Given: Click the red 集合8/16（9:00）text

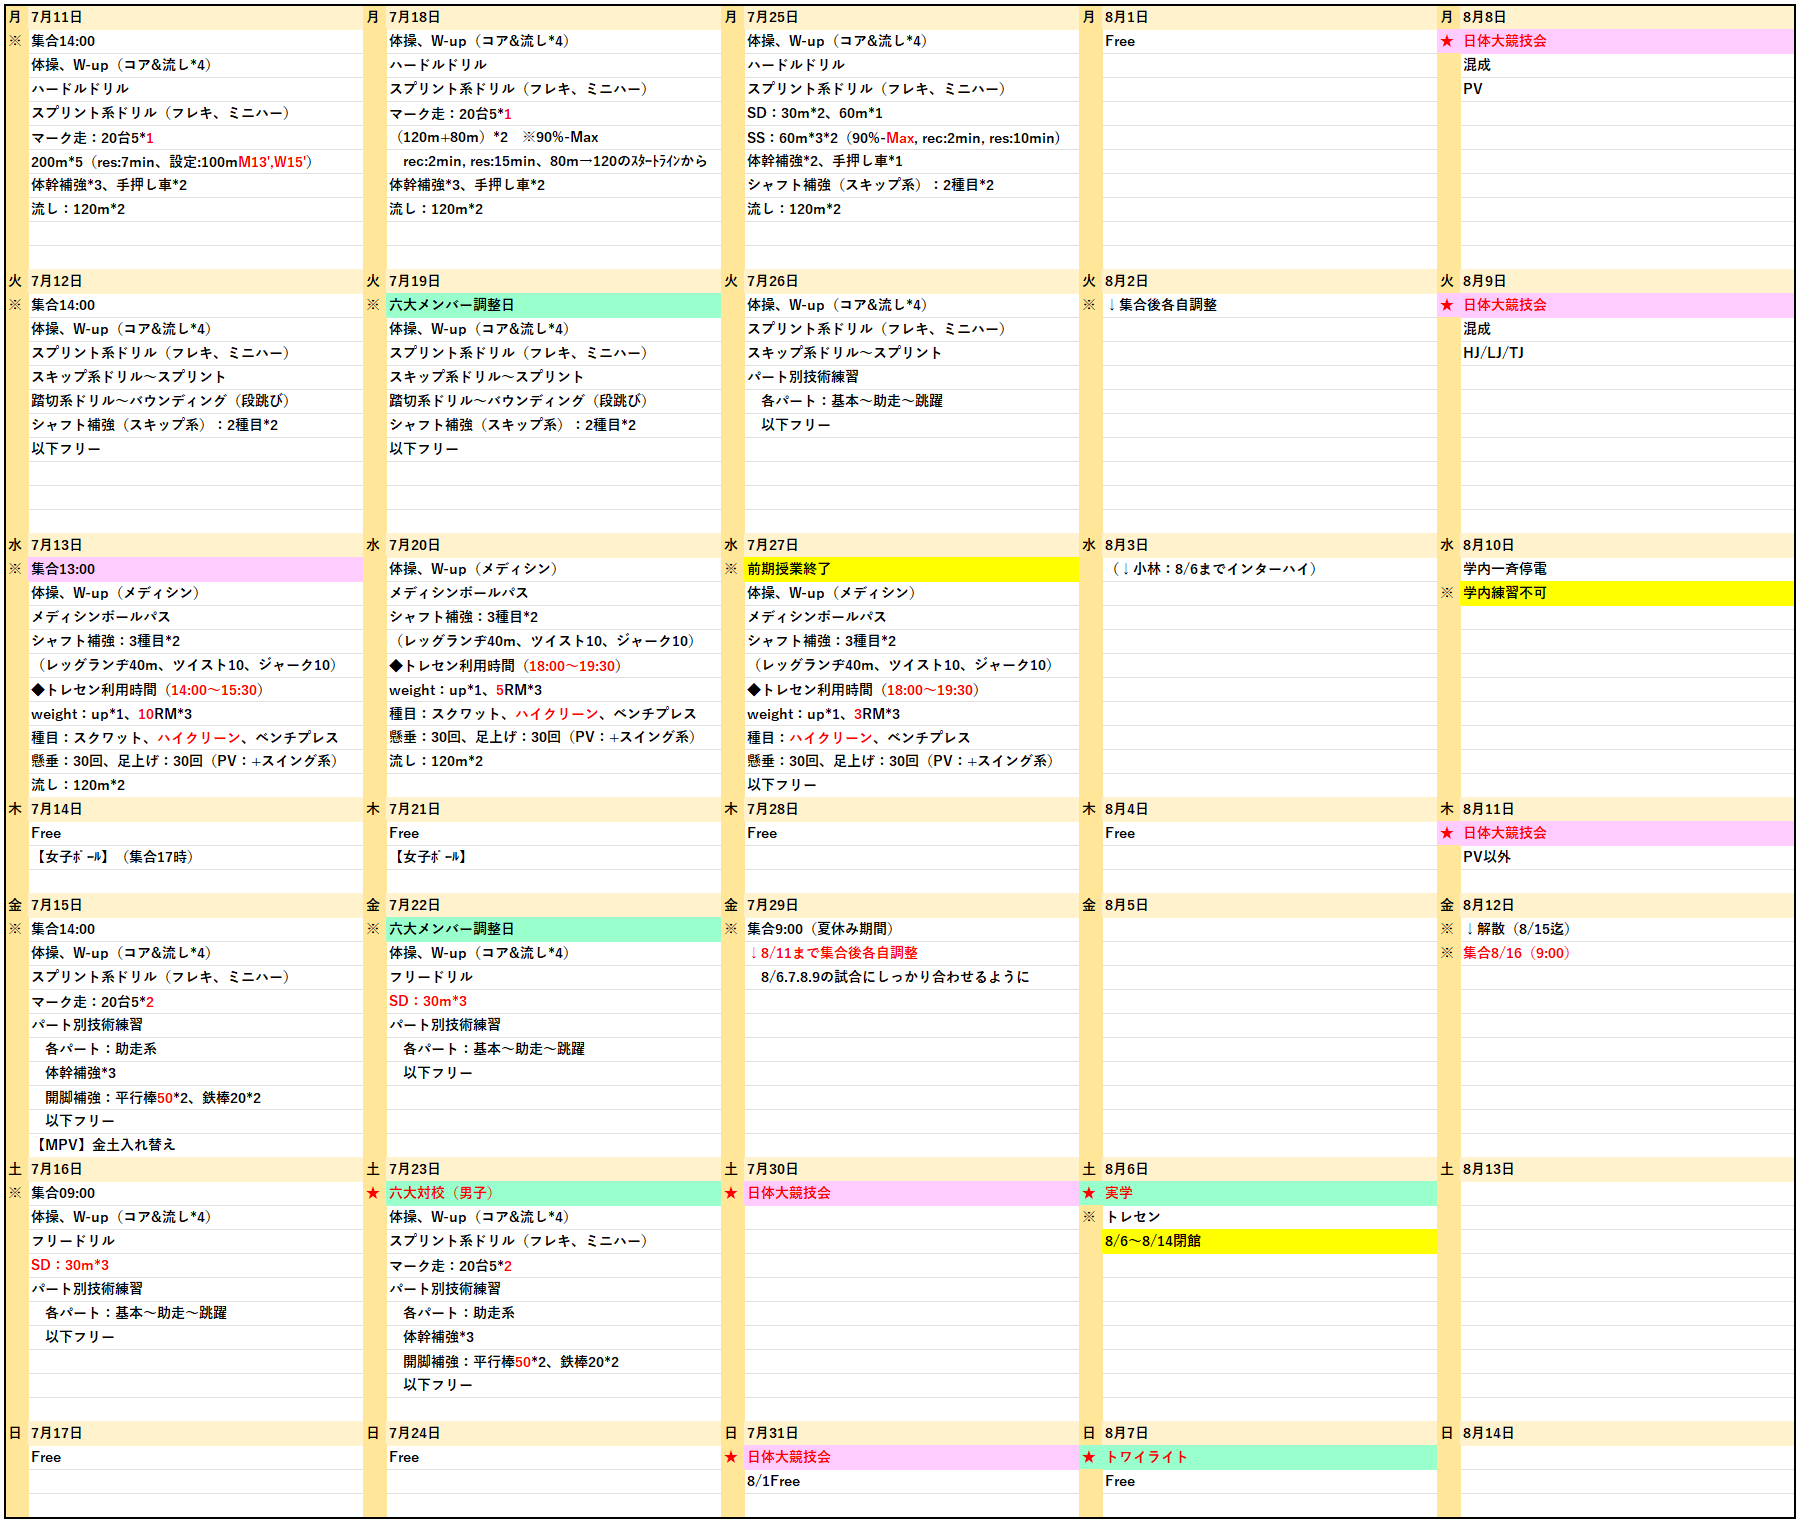Looking at the screenshot, I should (x=1516, y=953).
